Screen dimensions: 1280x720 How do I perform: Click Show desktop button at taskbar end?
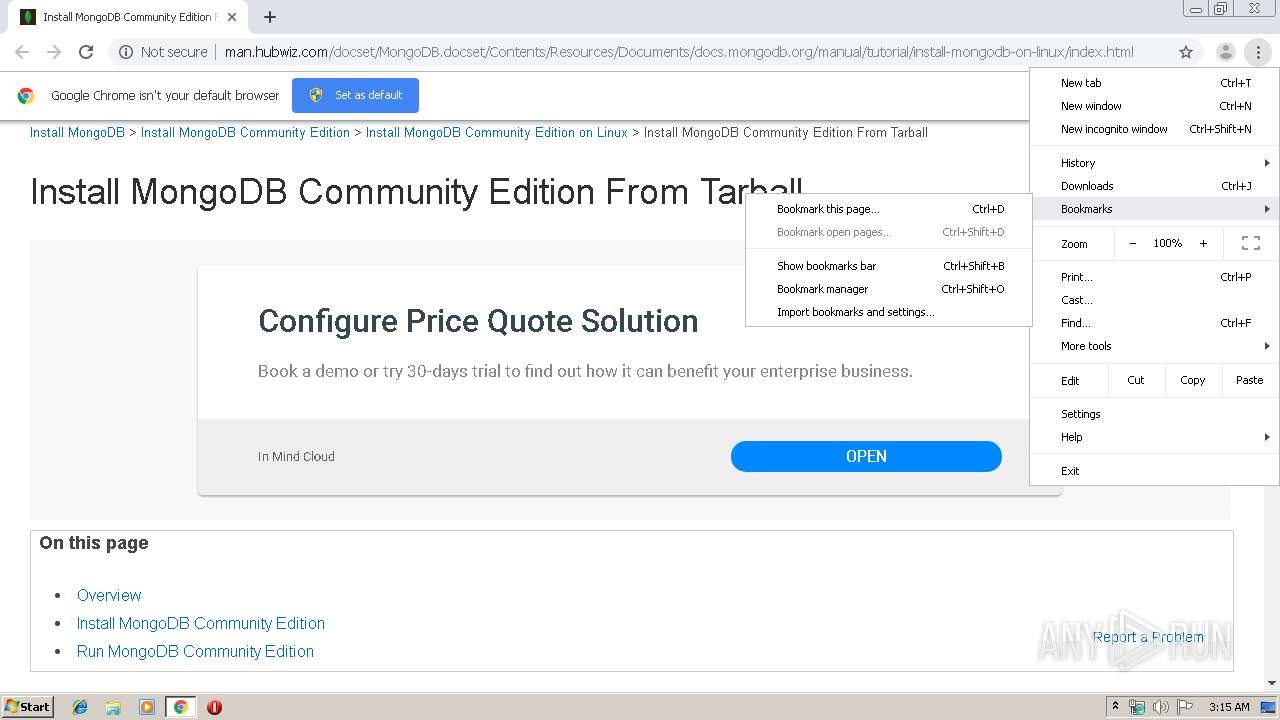1267,707
